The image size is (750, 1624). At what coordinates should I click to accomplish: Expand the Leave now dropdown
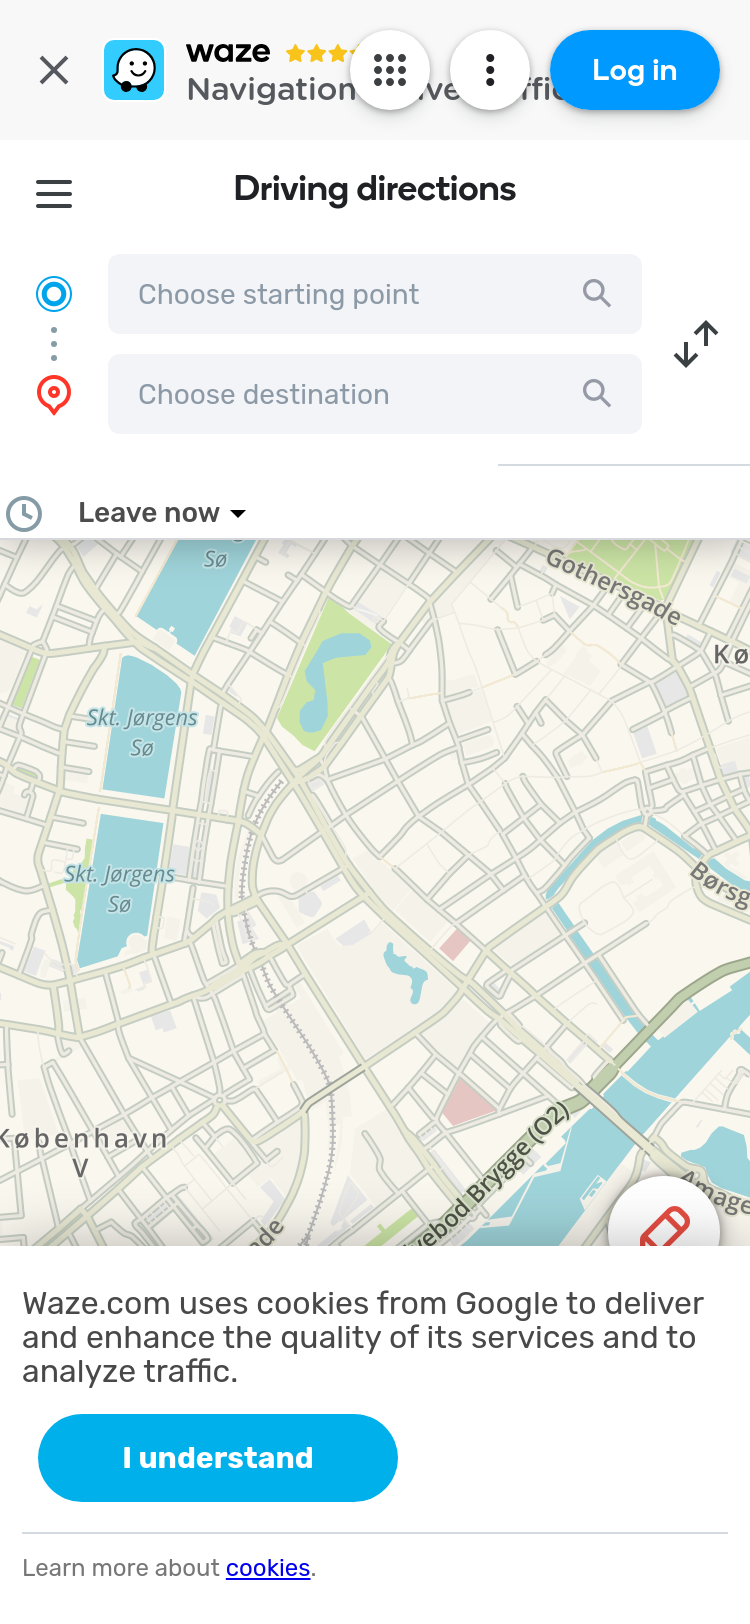(162, 513)
